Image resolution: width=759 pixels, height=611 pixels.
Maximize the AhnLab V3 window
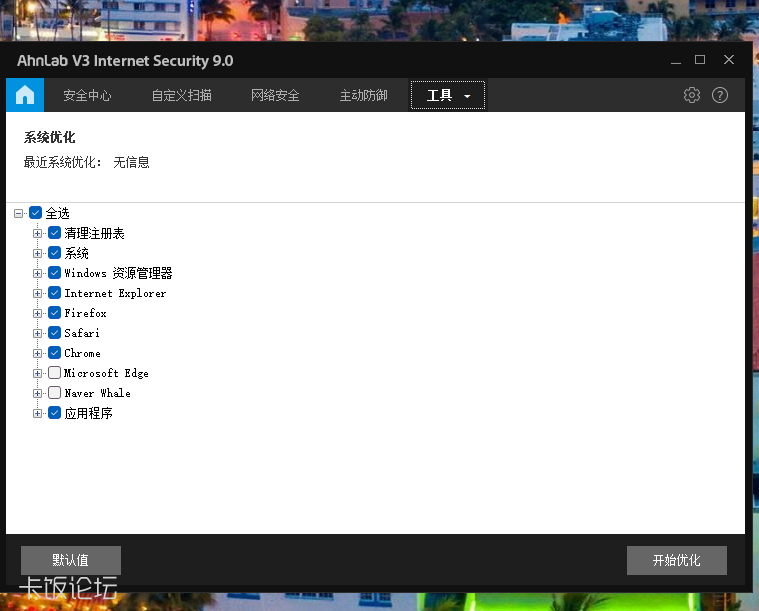pyautogui.click(x=700, y=60)
